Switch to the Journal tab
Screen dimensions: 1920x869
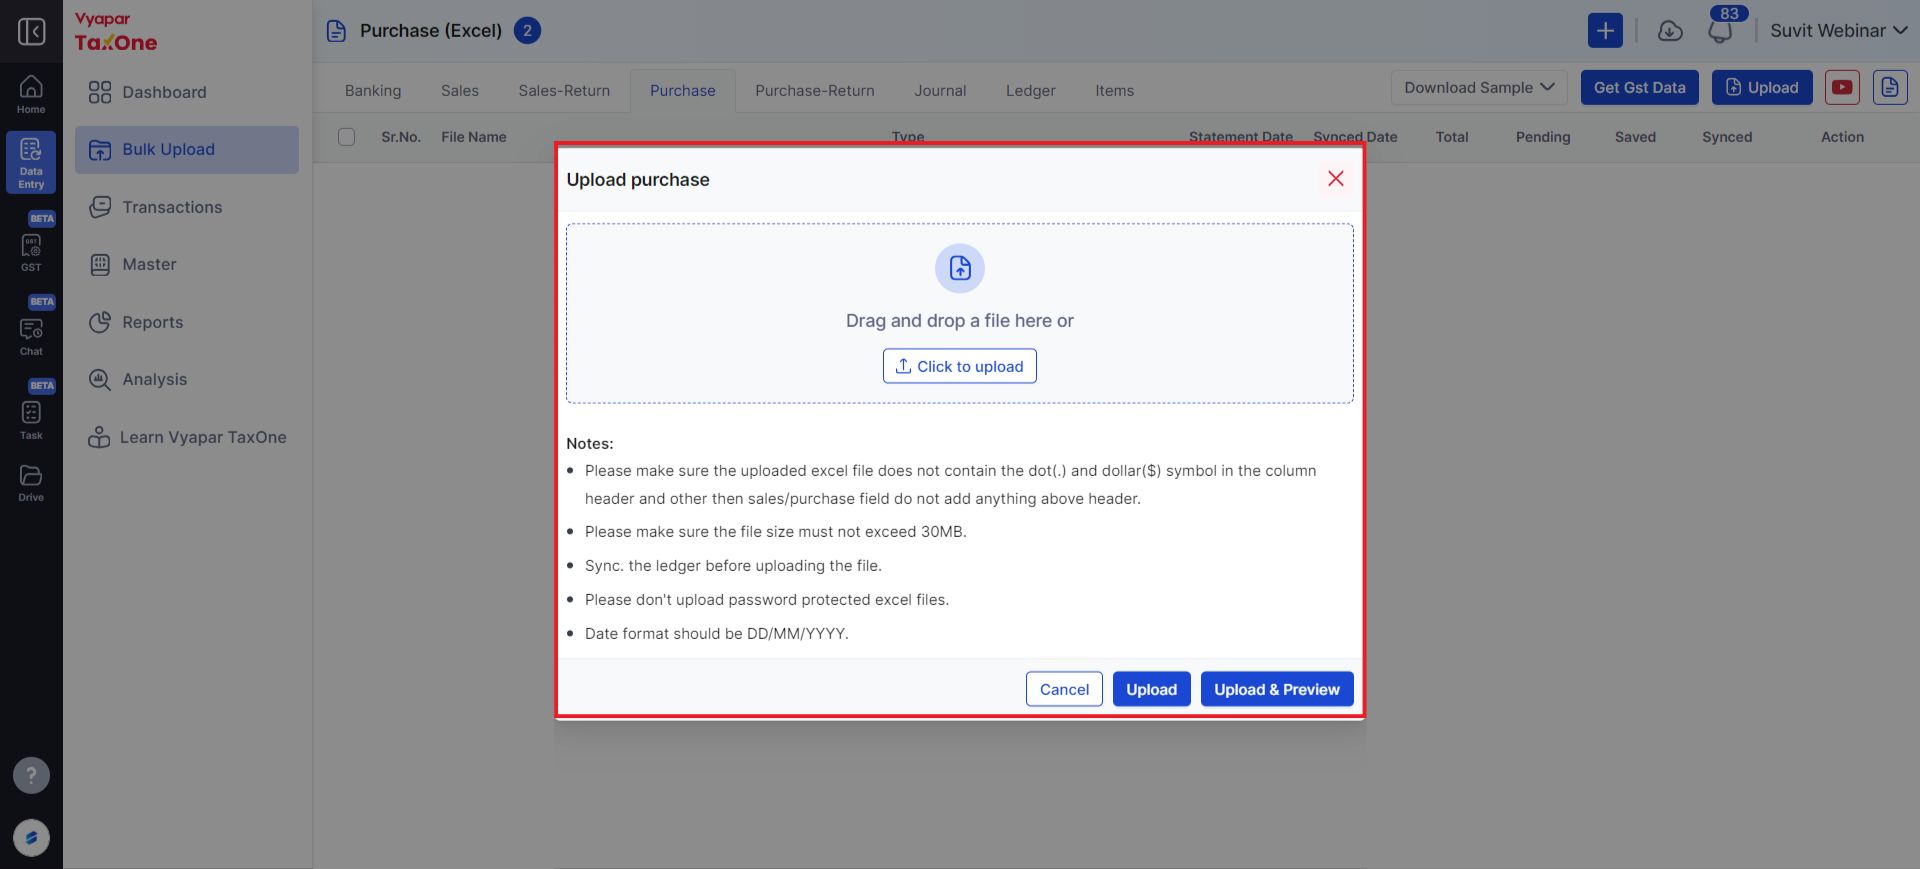coord(940,90)
